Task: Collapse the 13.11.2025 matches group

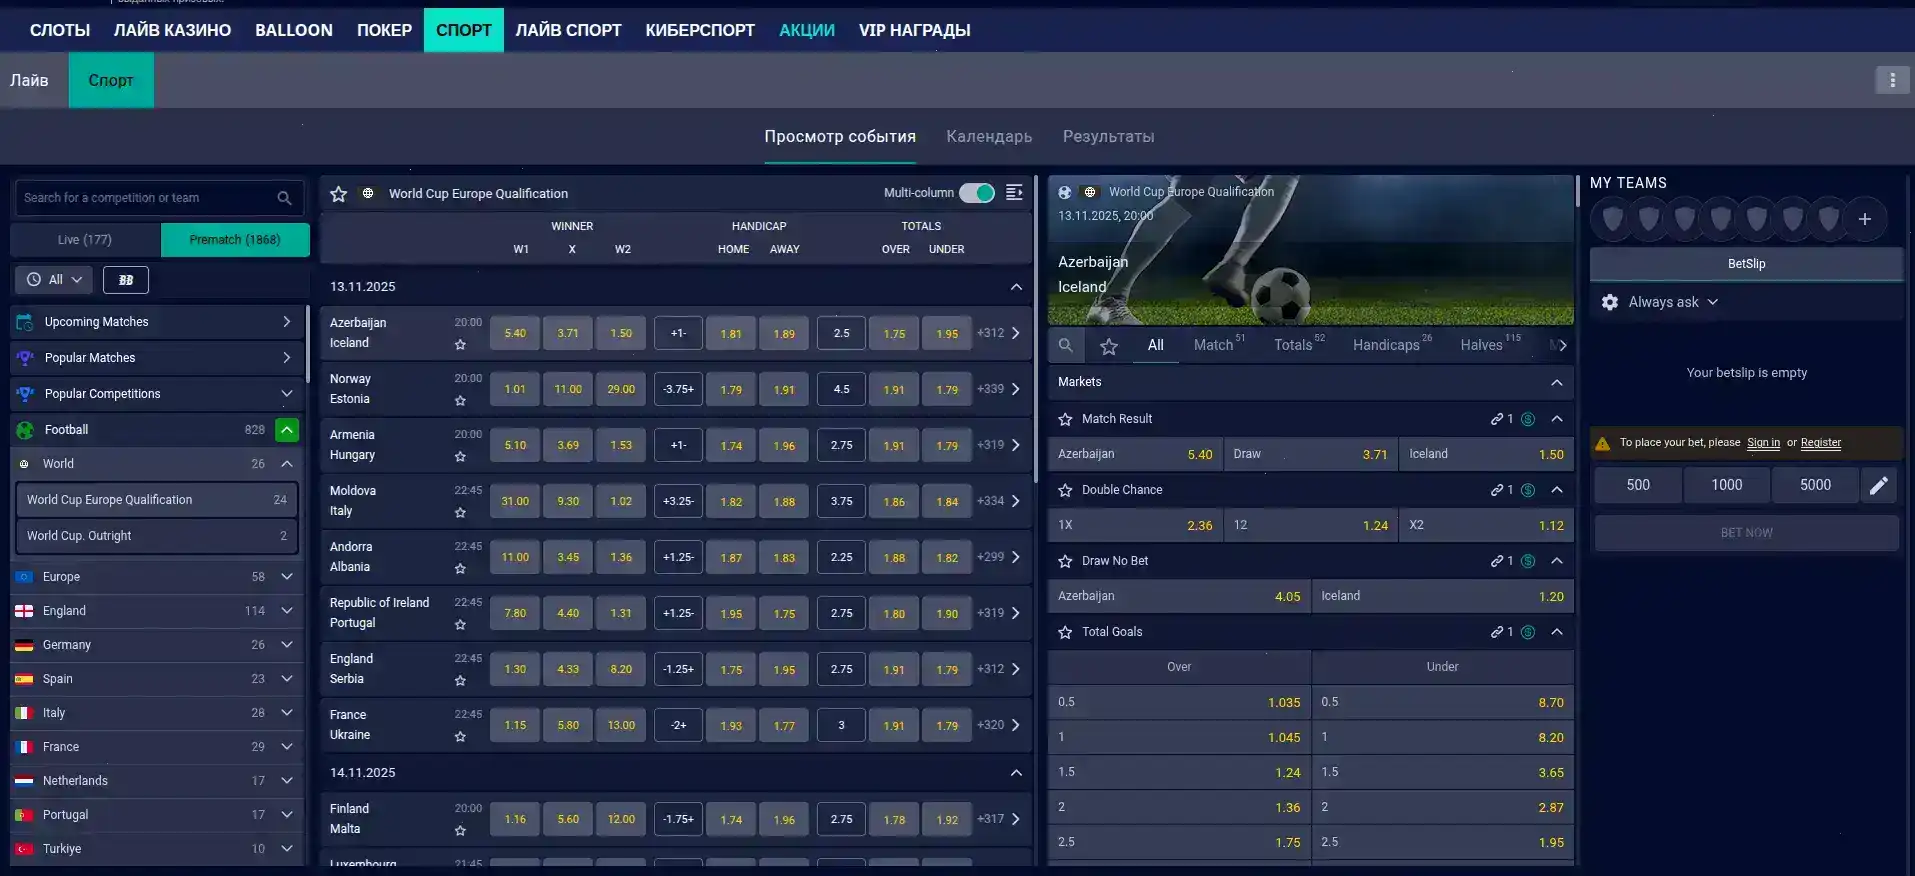Action: click(1016, 287)
